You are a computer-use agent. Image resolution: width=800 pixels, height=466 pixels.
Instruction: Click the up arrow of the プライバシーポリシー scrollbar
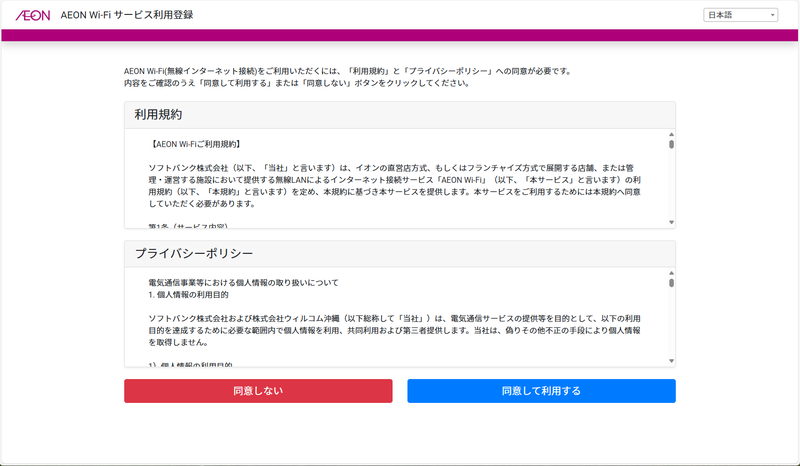click(671, 274)
